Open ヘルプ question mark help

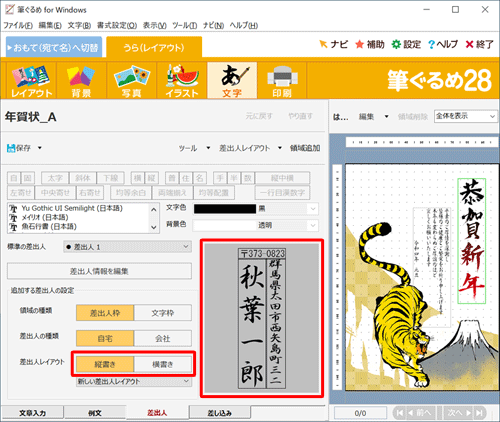point(432,44)
